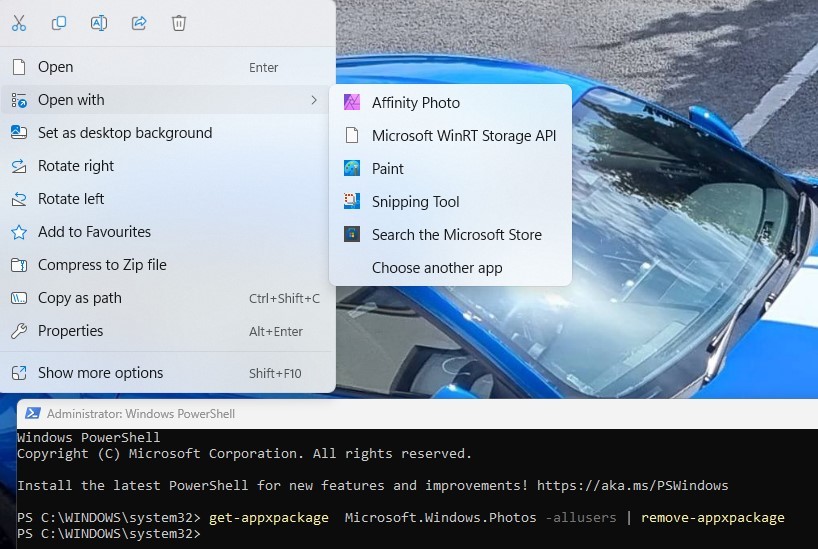Screen dimensions: 818x549
Task: Click the https://aka.ms/PSWindows link
Action: tap(632, 485)
